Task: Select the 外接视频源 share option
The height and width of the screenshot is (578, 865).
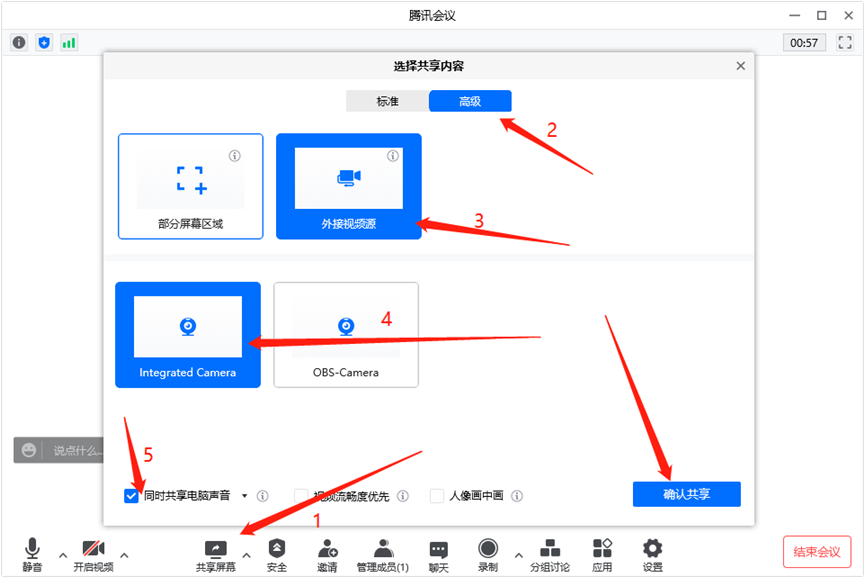Action: pos(349,186)
